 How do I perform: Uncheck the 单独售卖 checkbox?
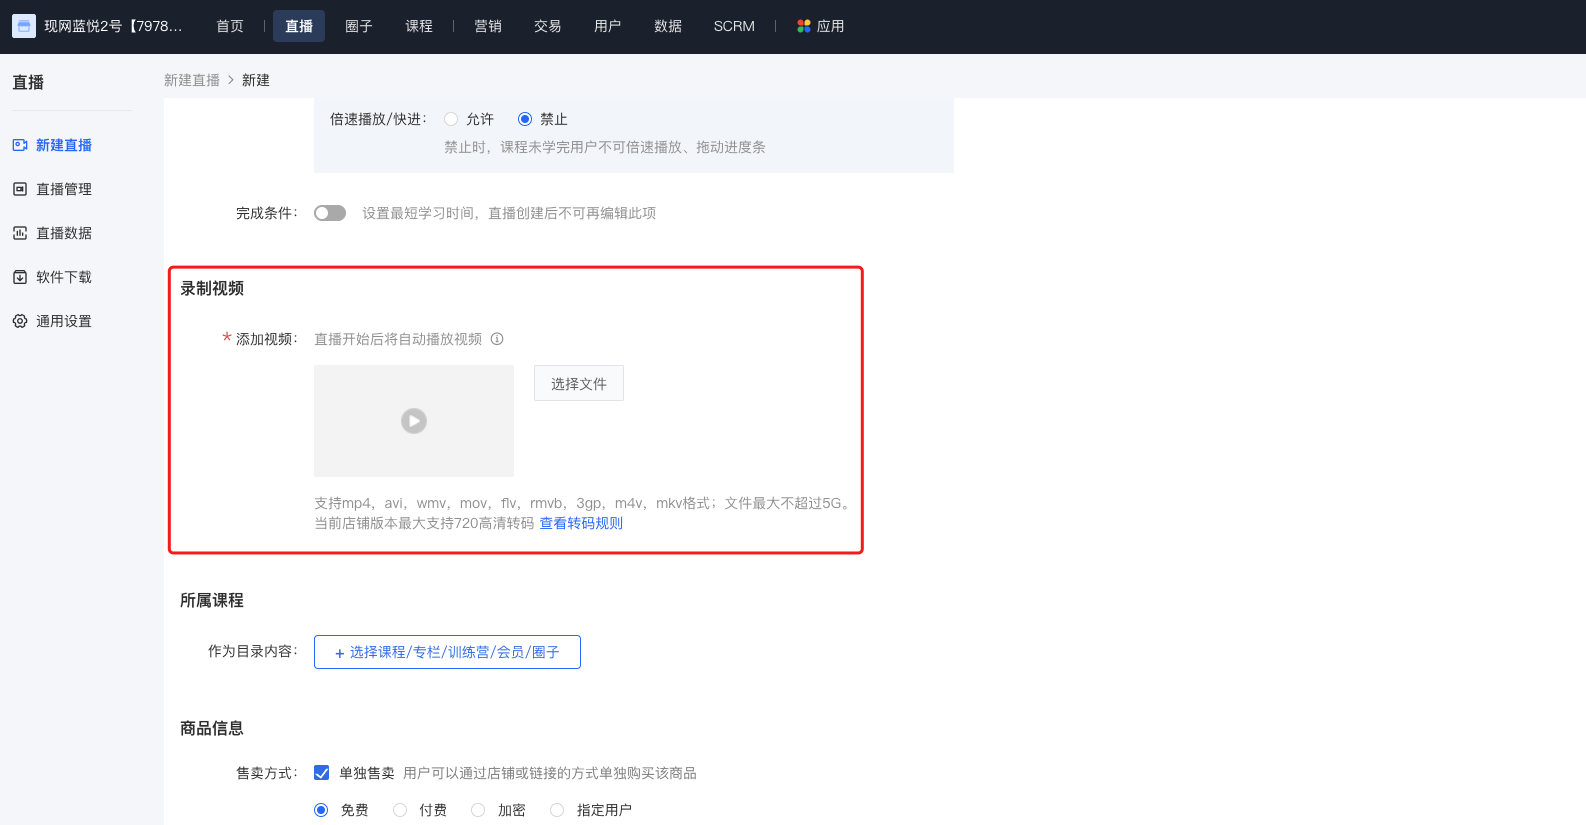322,773
